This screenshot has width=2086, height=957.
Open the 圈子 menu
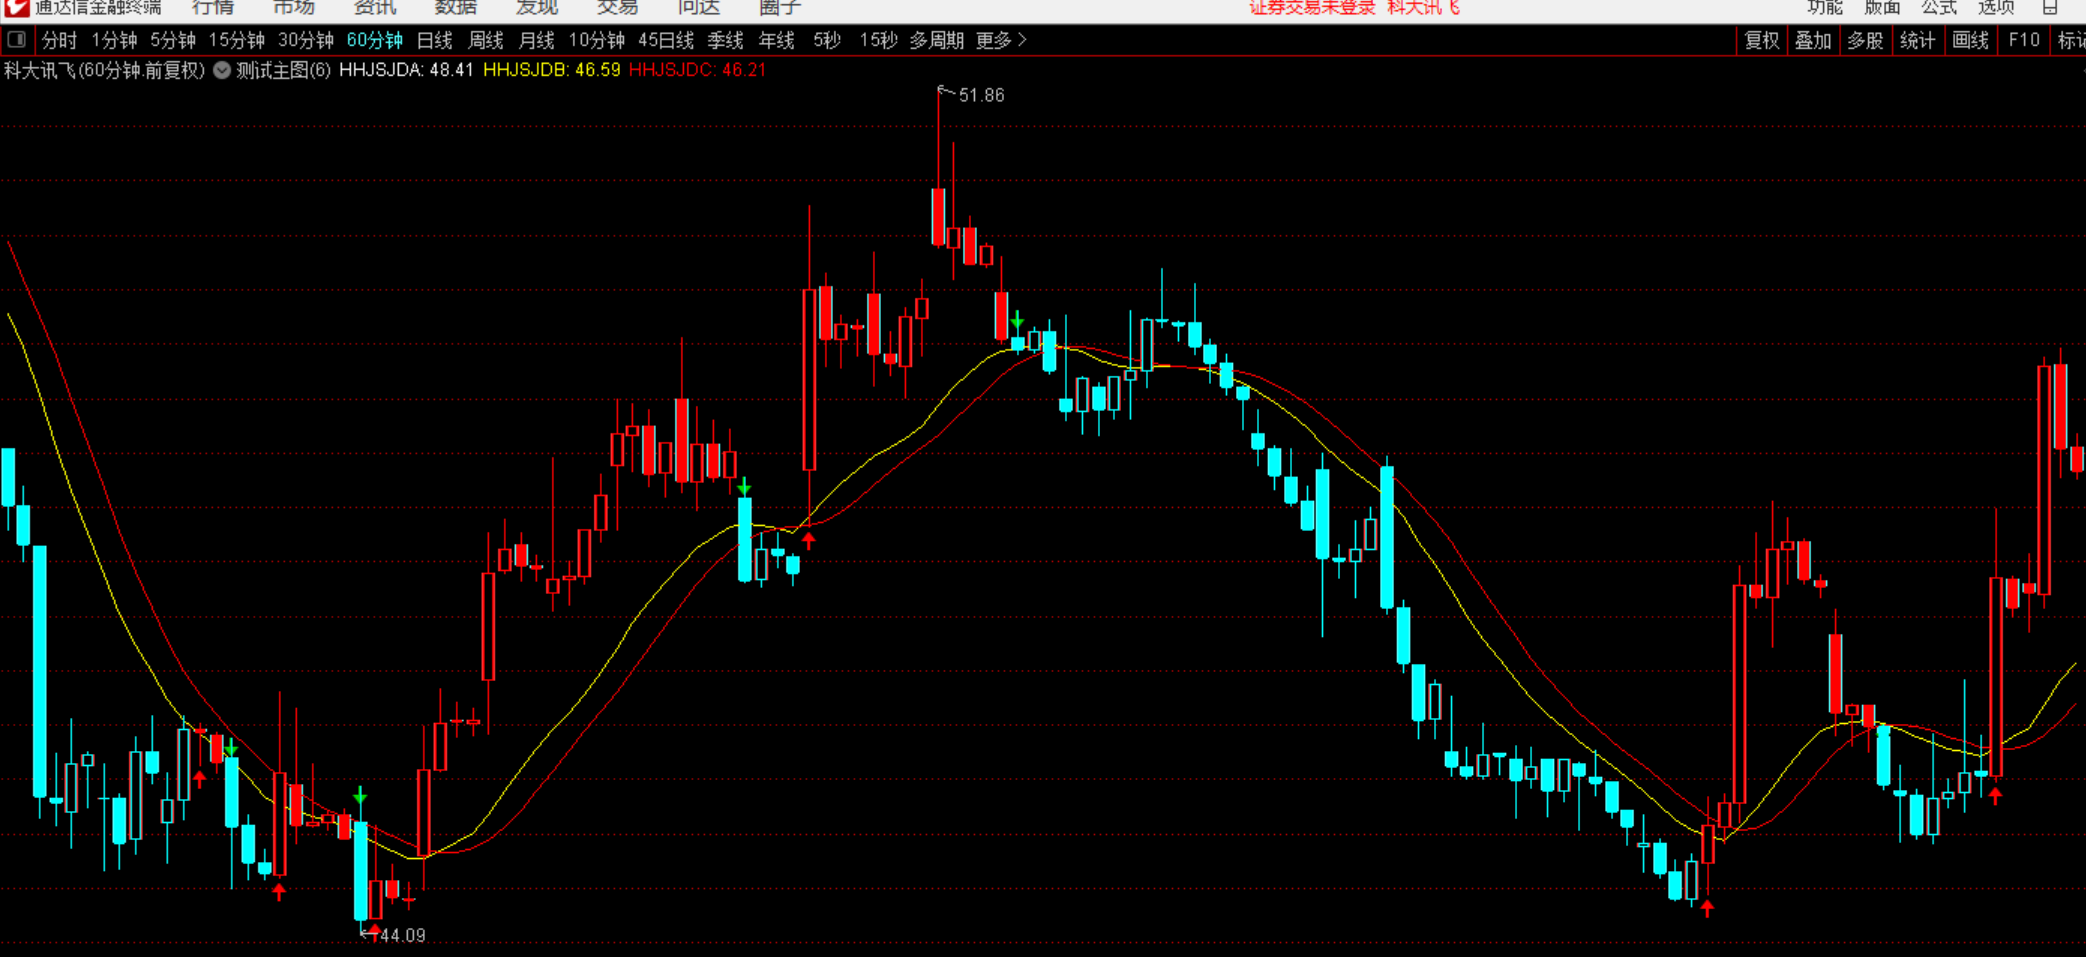[780, 8]
